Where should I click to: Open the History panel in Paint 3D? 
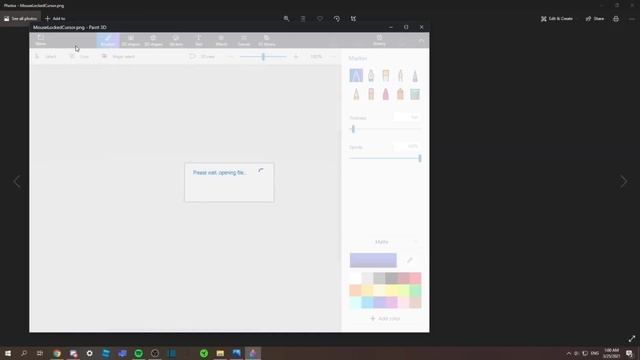pyautogui.click(x=379, y=40)
